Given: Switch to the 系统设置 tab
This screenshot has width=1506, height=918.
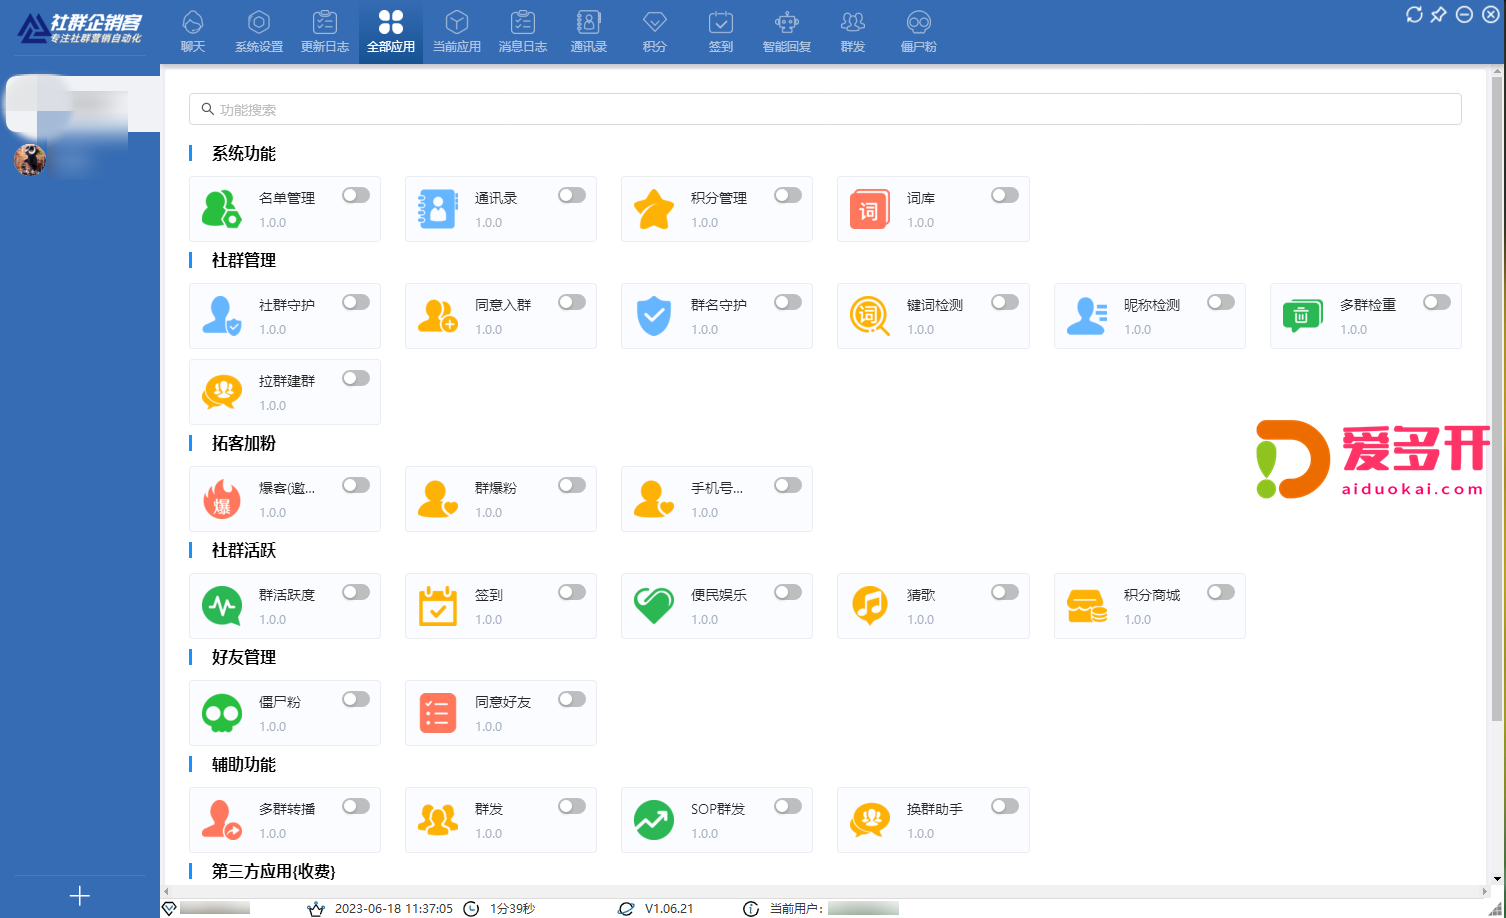Looking at the screenshot, I should click(259, 32).
